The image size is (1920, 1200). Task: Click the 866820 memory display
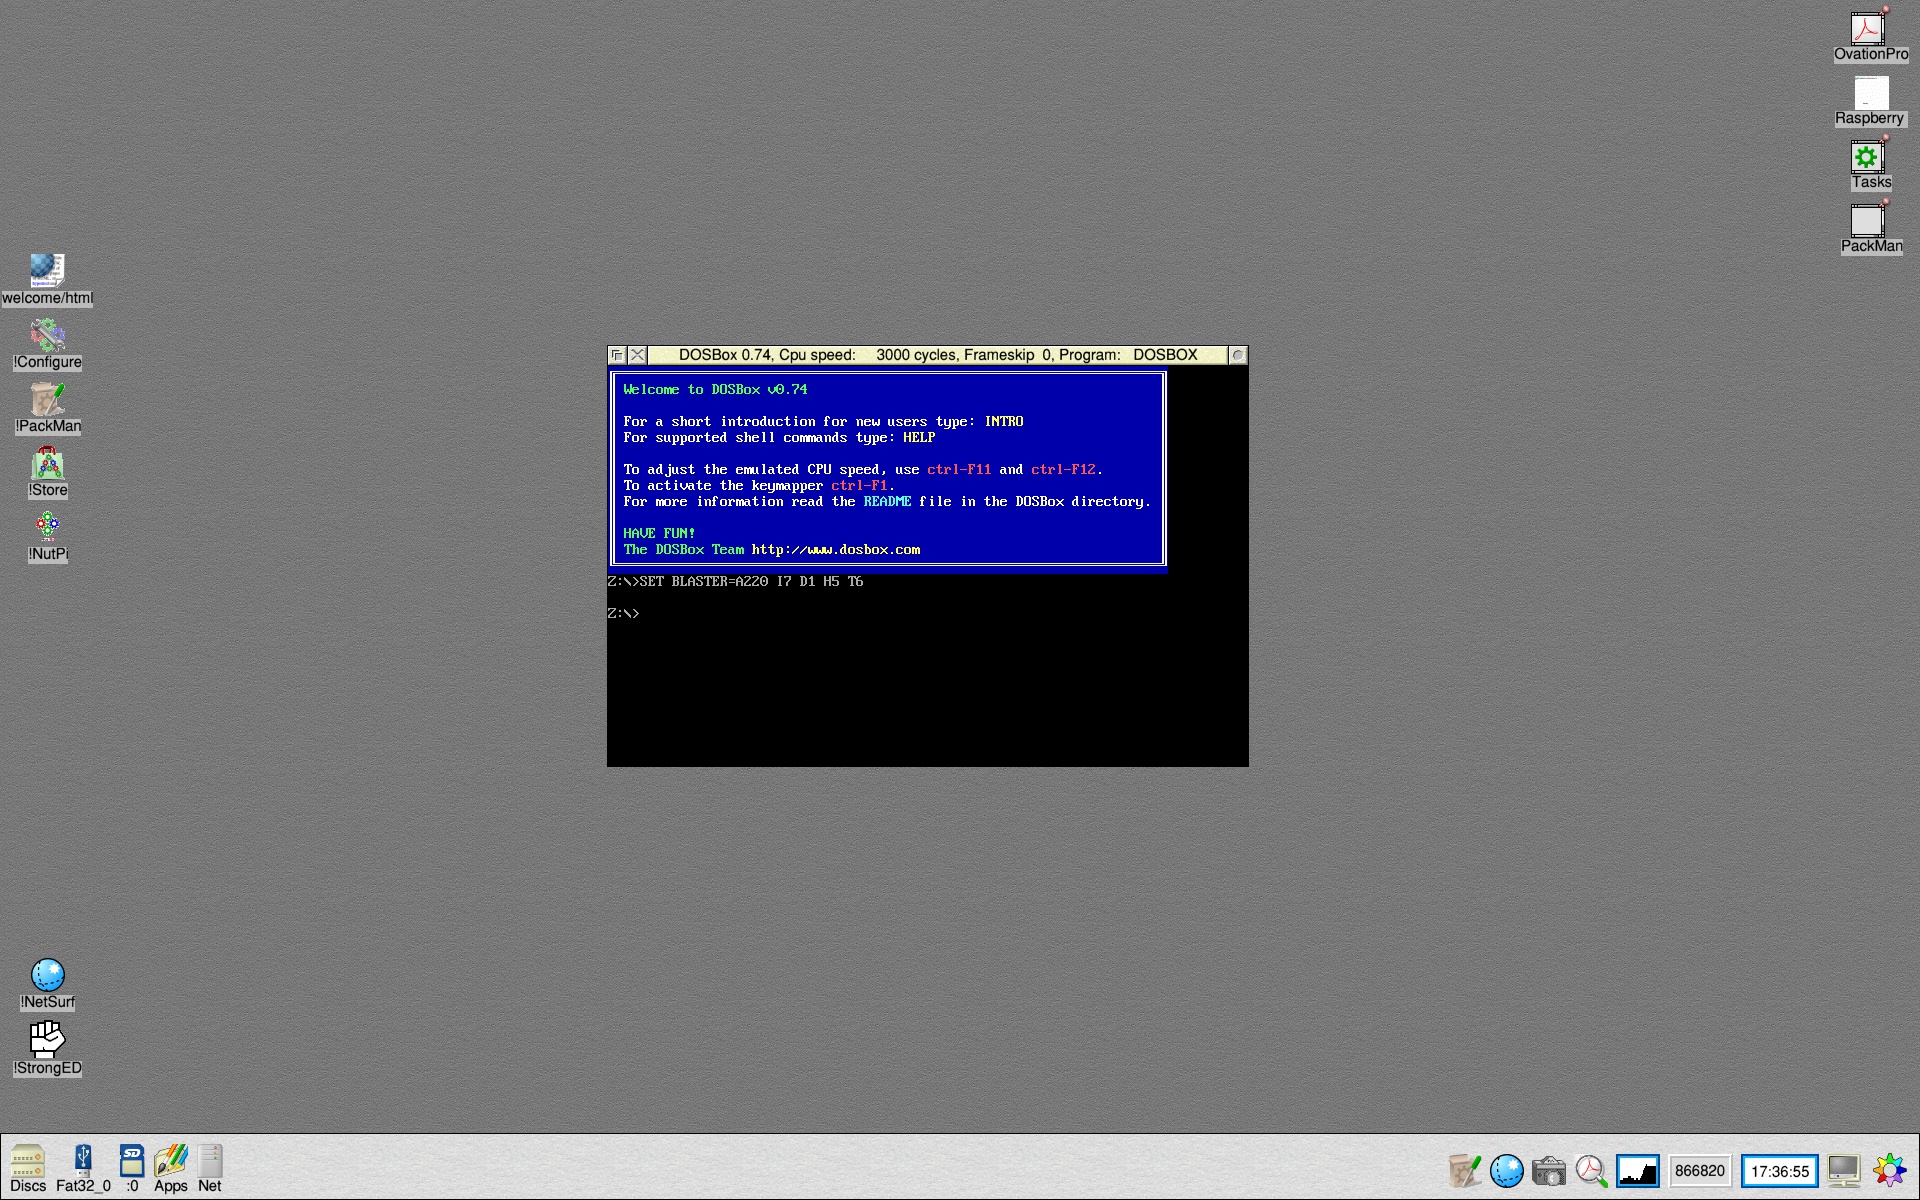click(x=1699, y=1170)
